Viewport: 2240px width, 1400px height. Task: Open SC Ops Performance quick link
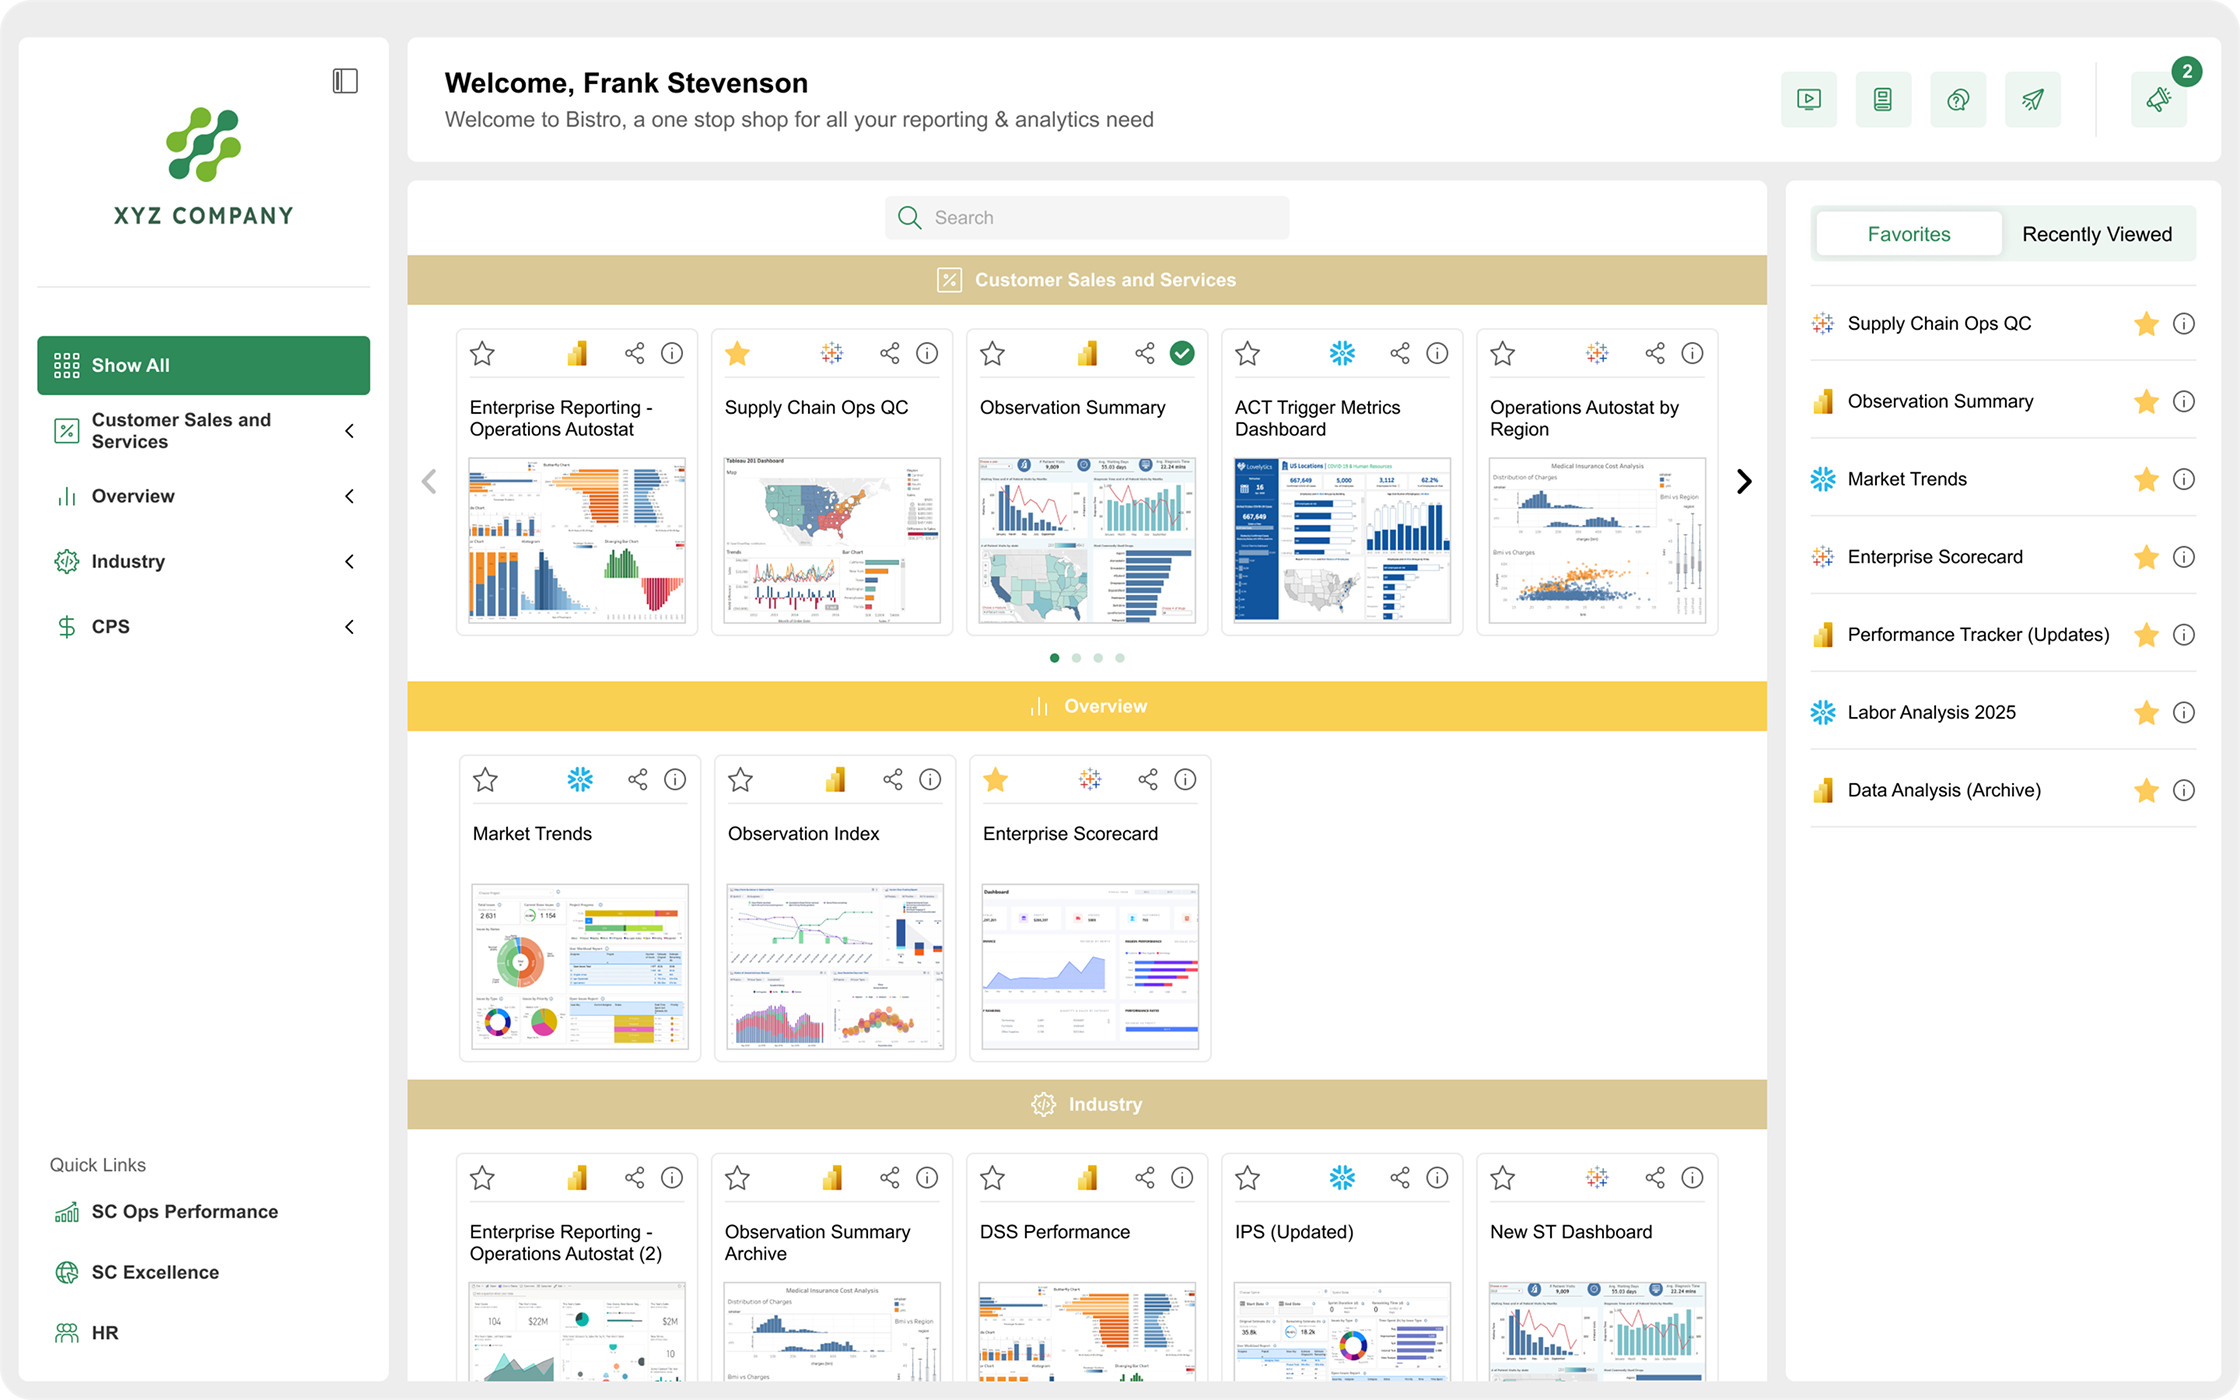(x=184, y=1211)
